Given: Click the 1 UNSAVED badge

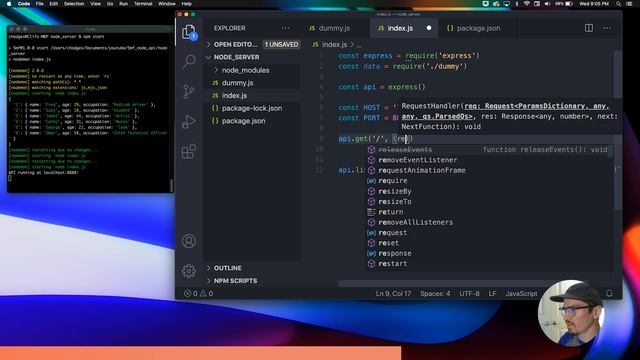Looking at the screenshot, I should coord(281,44).
